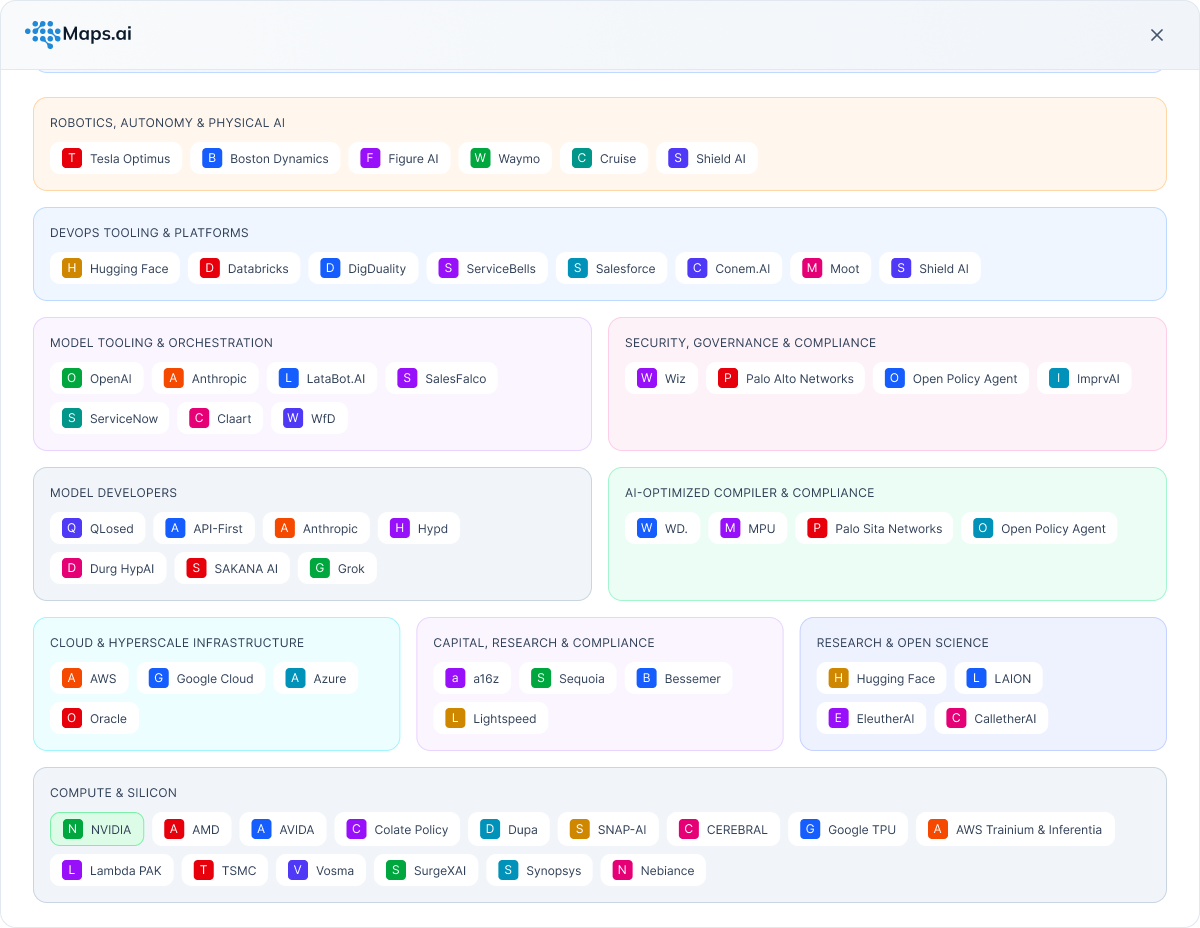Click the H icon beside Hugging Face in DevOps
The image size is (1200, 928).
pos(71,268)
